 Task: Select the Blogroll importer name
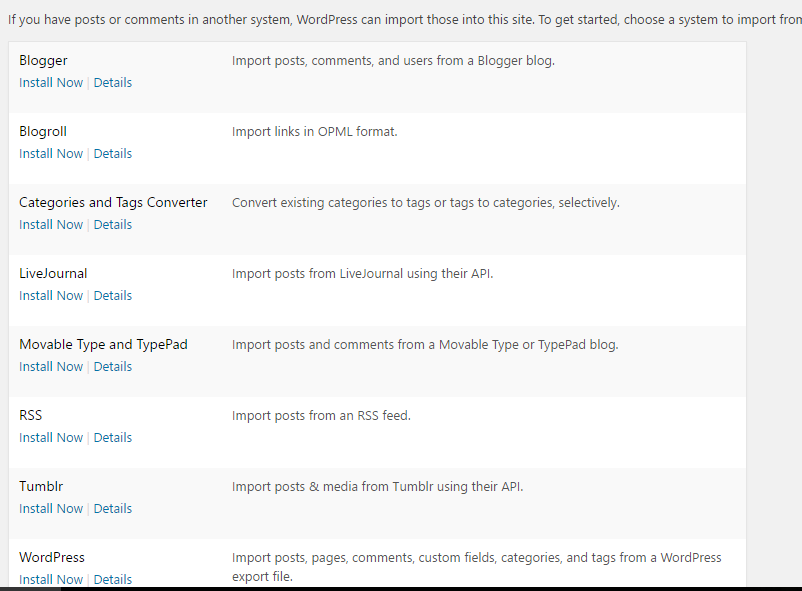(43, 132)
